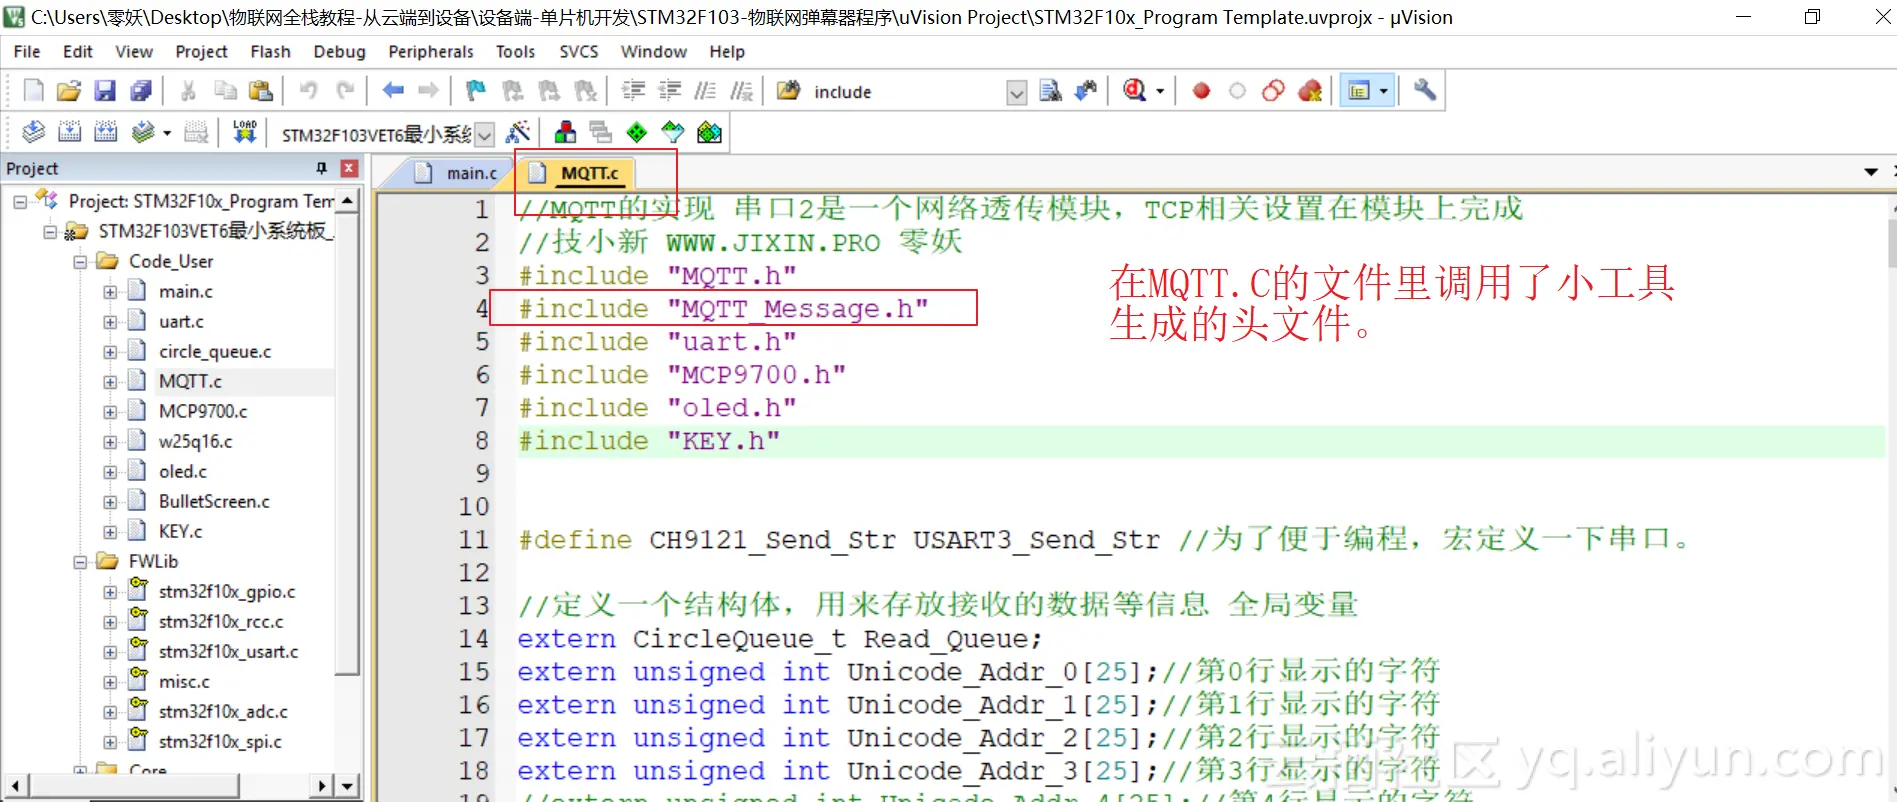Pin the Project panel

[321, 168]
